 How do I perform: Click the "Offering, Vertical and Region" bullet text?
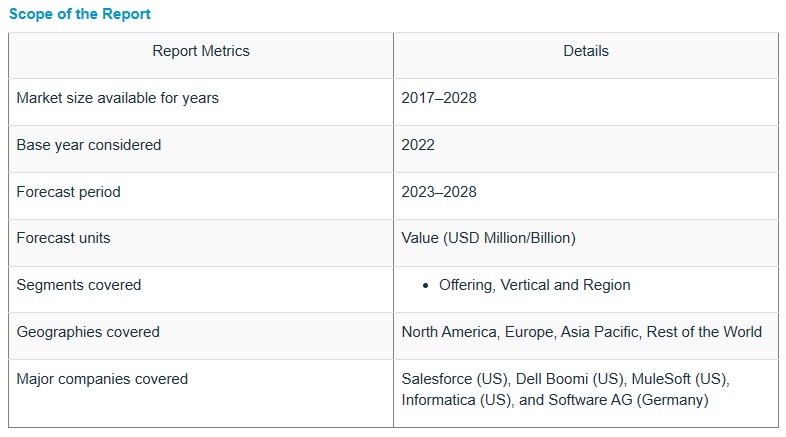coord(535,285)
